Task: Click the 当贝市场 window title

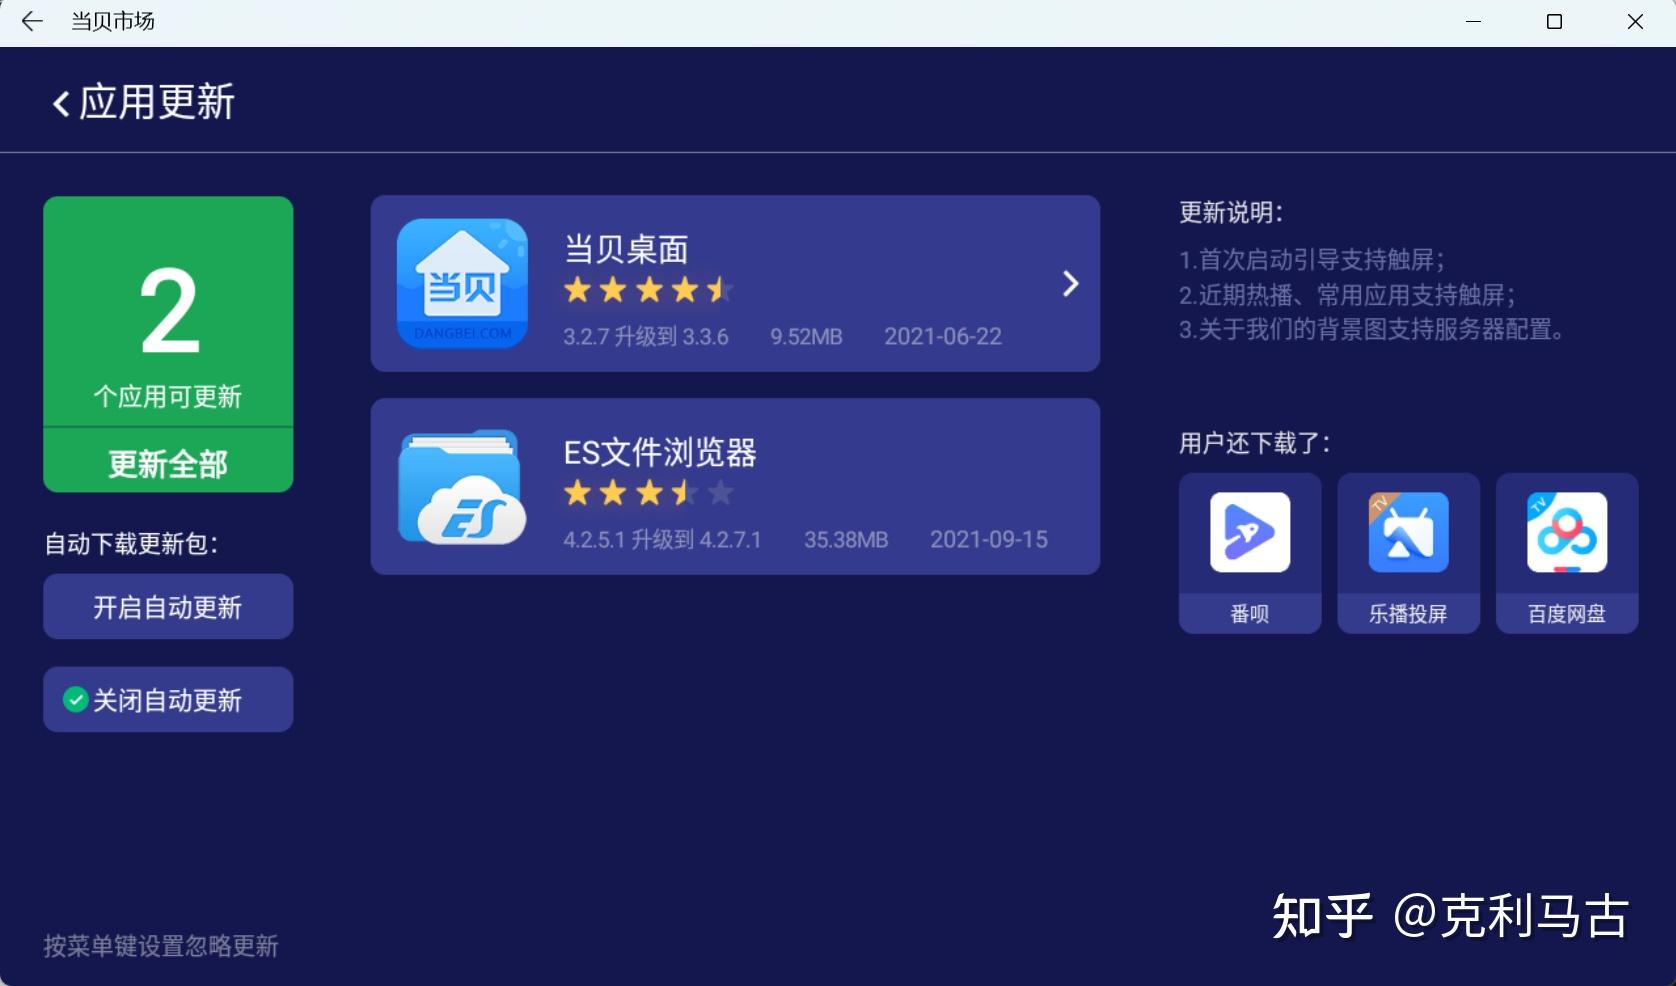Action: [x=113, y=21]
